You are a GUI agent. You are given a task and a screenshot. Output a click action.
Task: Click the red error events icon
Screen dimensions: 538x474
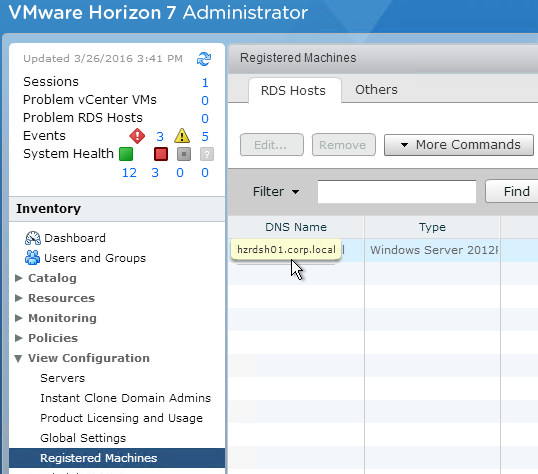[x=137, y=136]
